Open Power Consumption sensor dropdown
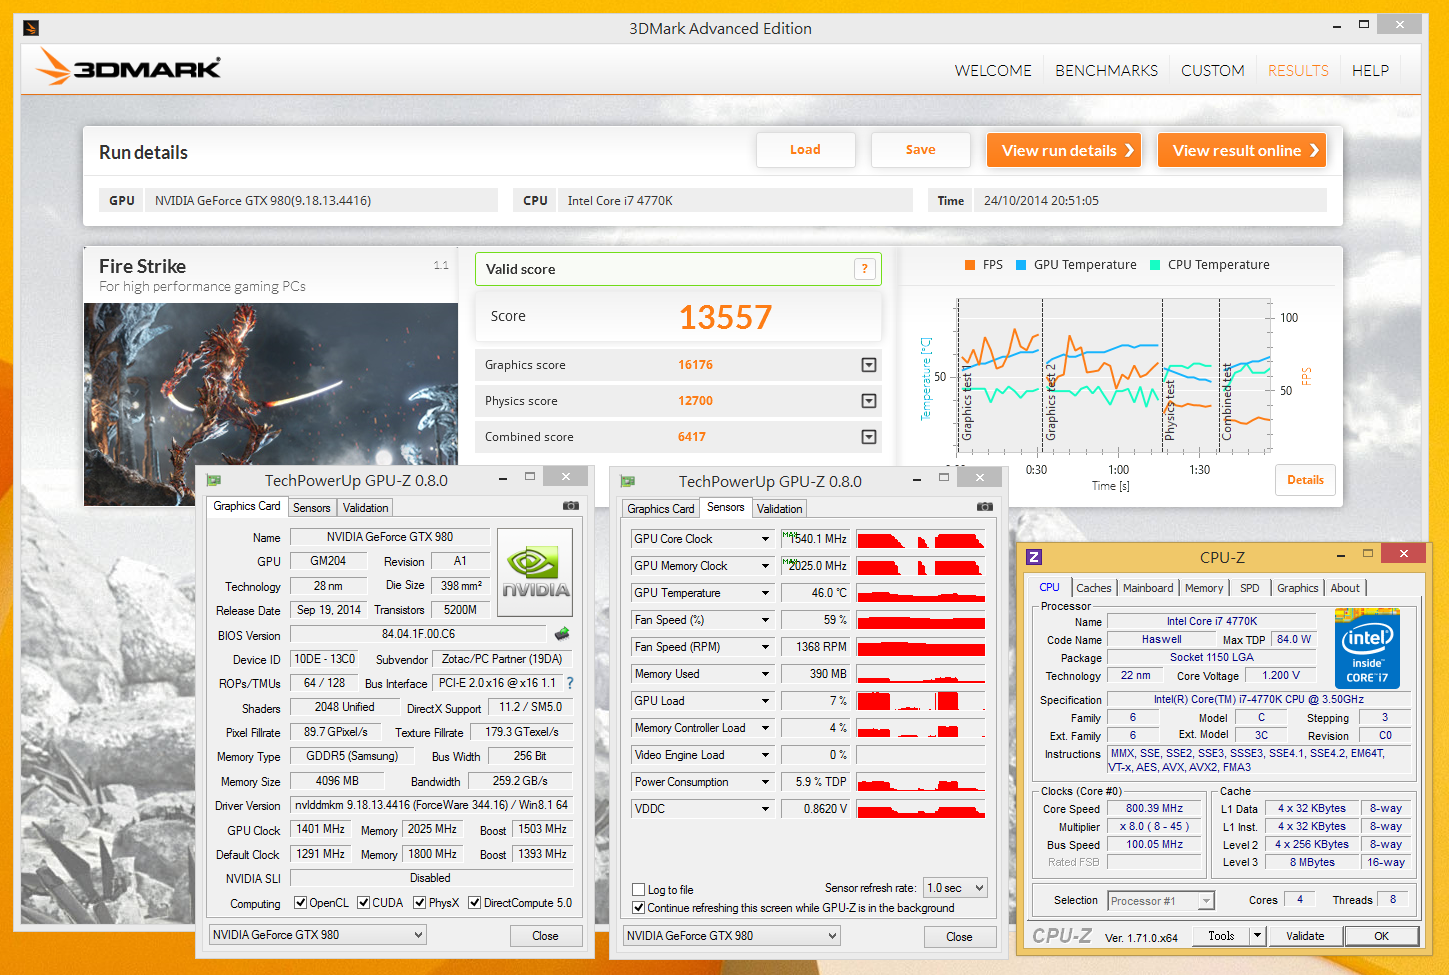 765,782
